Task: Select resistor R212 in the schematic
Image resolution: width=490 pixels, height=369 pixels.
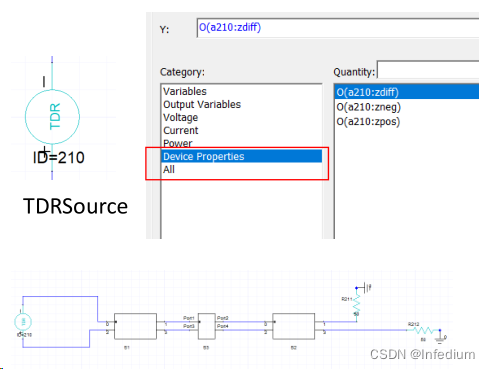Action: pyautogui.click(x=424, y=330)
